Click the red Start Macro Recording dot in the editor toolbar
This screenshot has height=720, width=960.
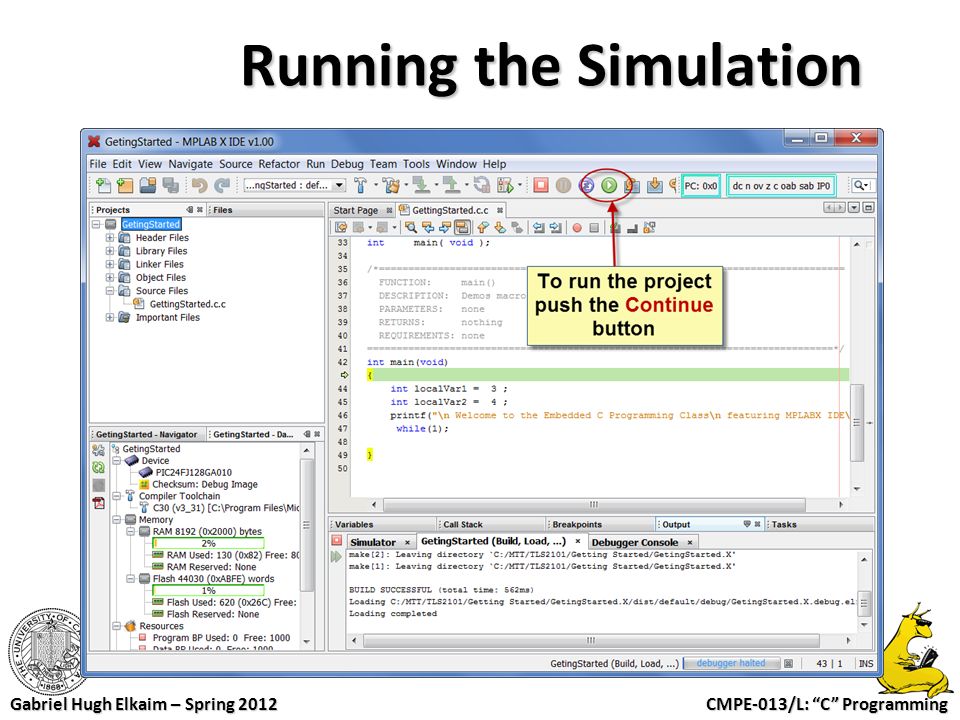point(577,228)
